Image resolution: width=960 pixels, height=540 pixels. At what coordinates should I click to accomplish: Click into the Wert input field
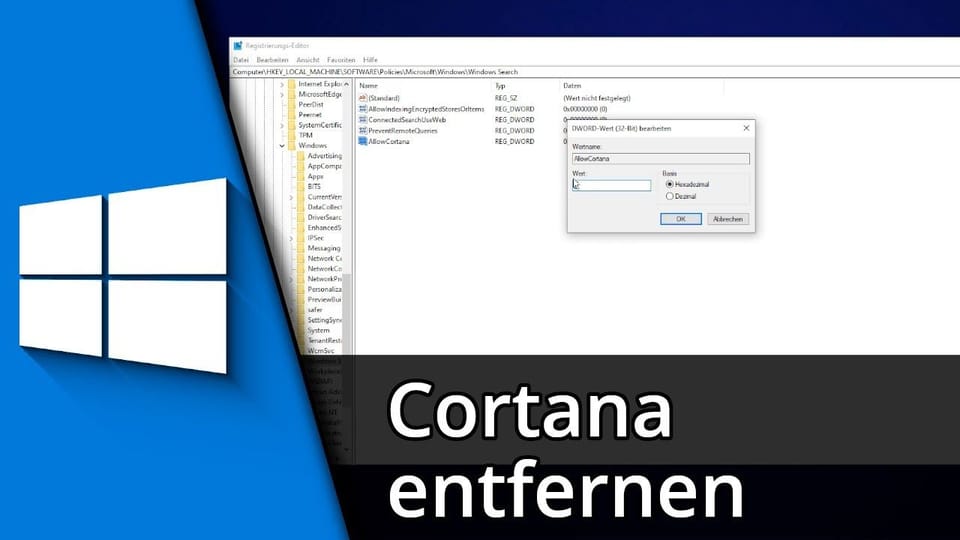[x=612, y=185]
